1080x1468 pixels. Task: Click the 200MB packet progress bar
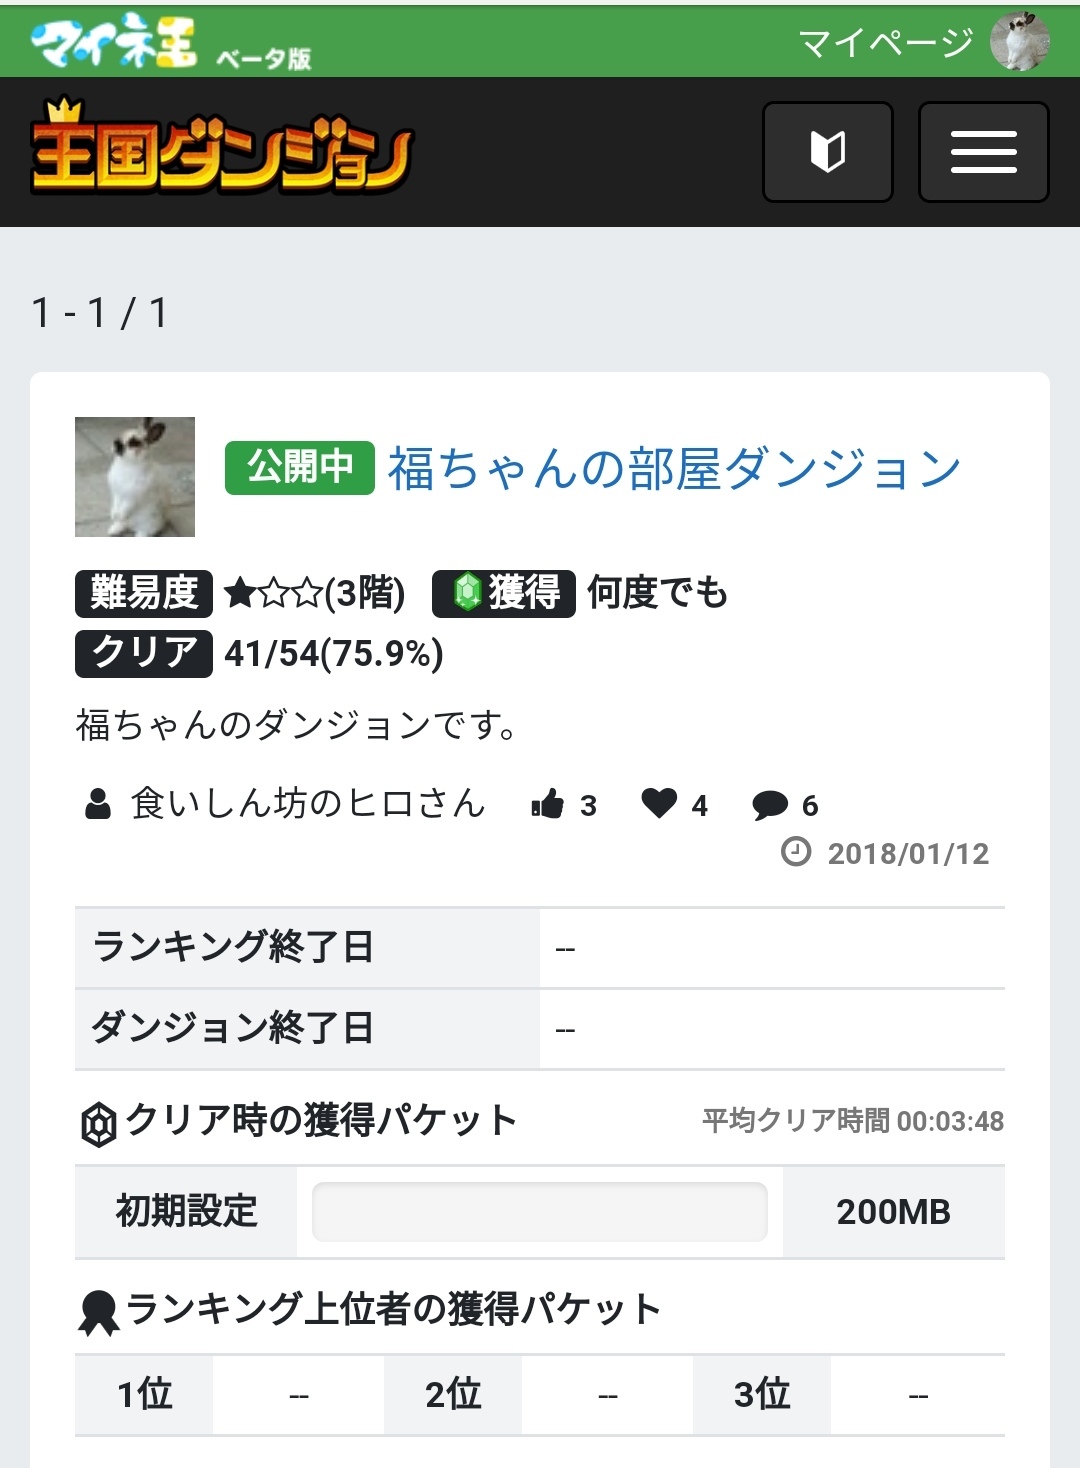pyautogui.click(x=540, y=1211)
